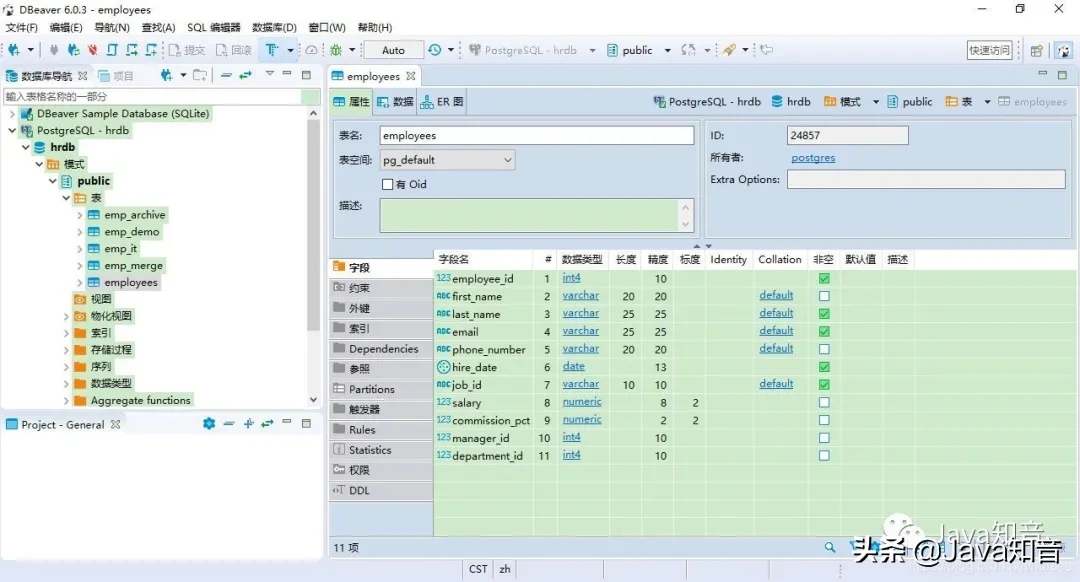1080x582 pixels.
Task: Click the 数据类型 folder icon
Action: [x=80, y=384]
